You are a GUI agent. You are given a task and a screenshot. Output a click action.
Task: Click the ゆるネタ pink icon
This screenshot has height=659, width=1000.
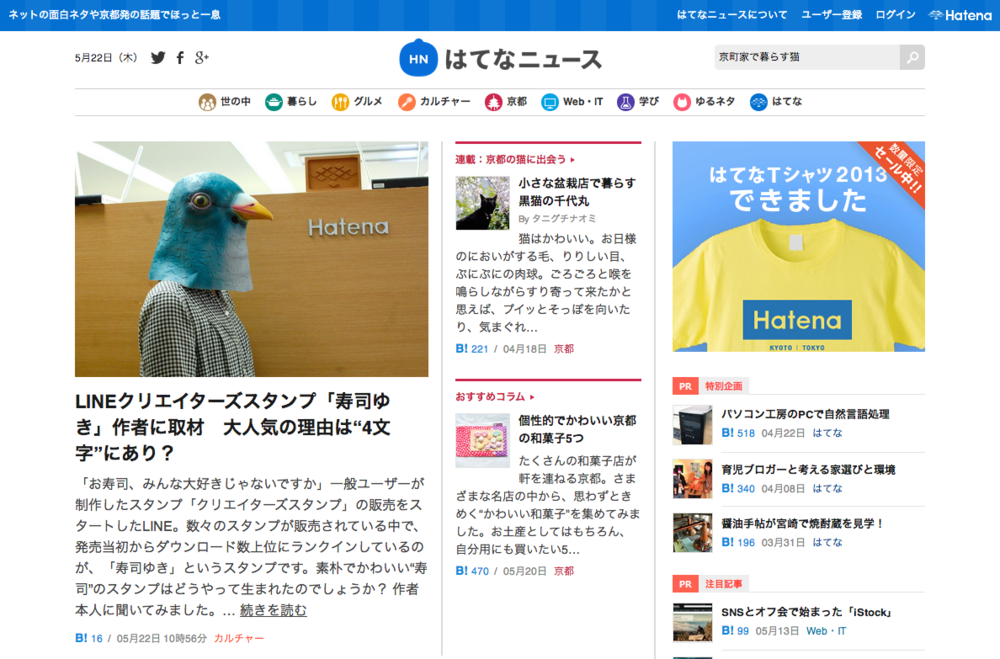tap(682, 101)
